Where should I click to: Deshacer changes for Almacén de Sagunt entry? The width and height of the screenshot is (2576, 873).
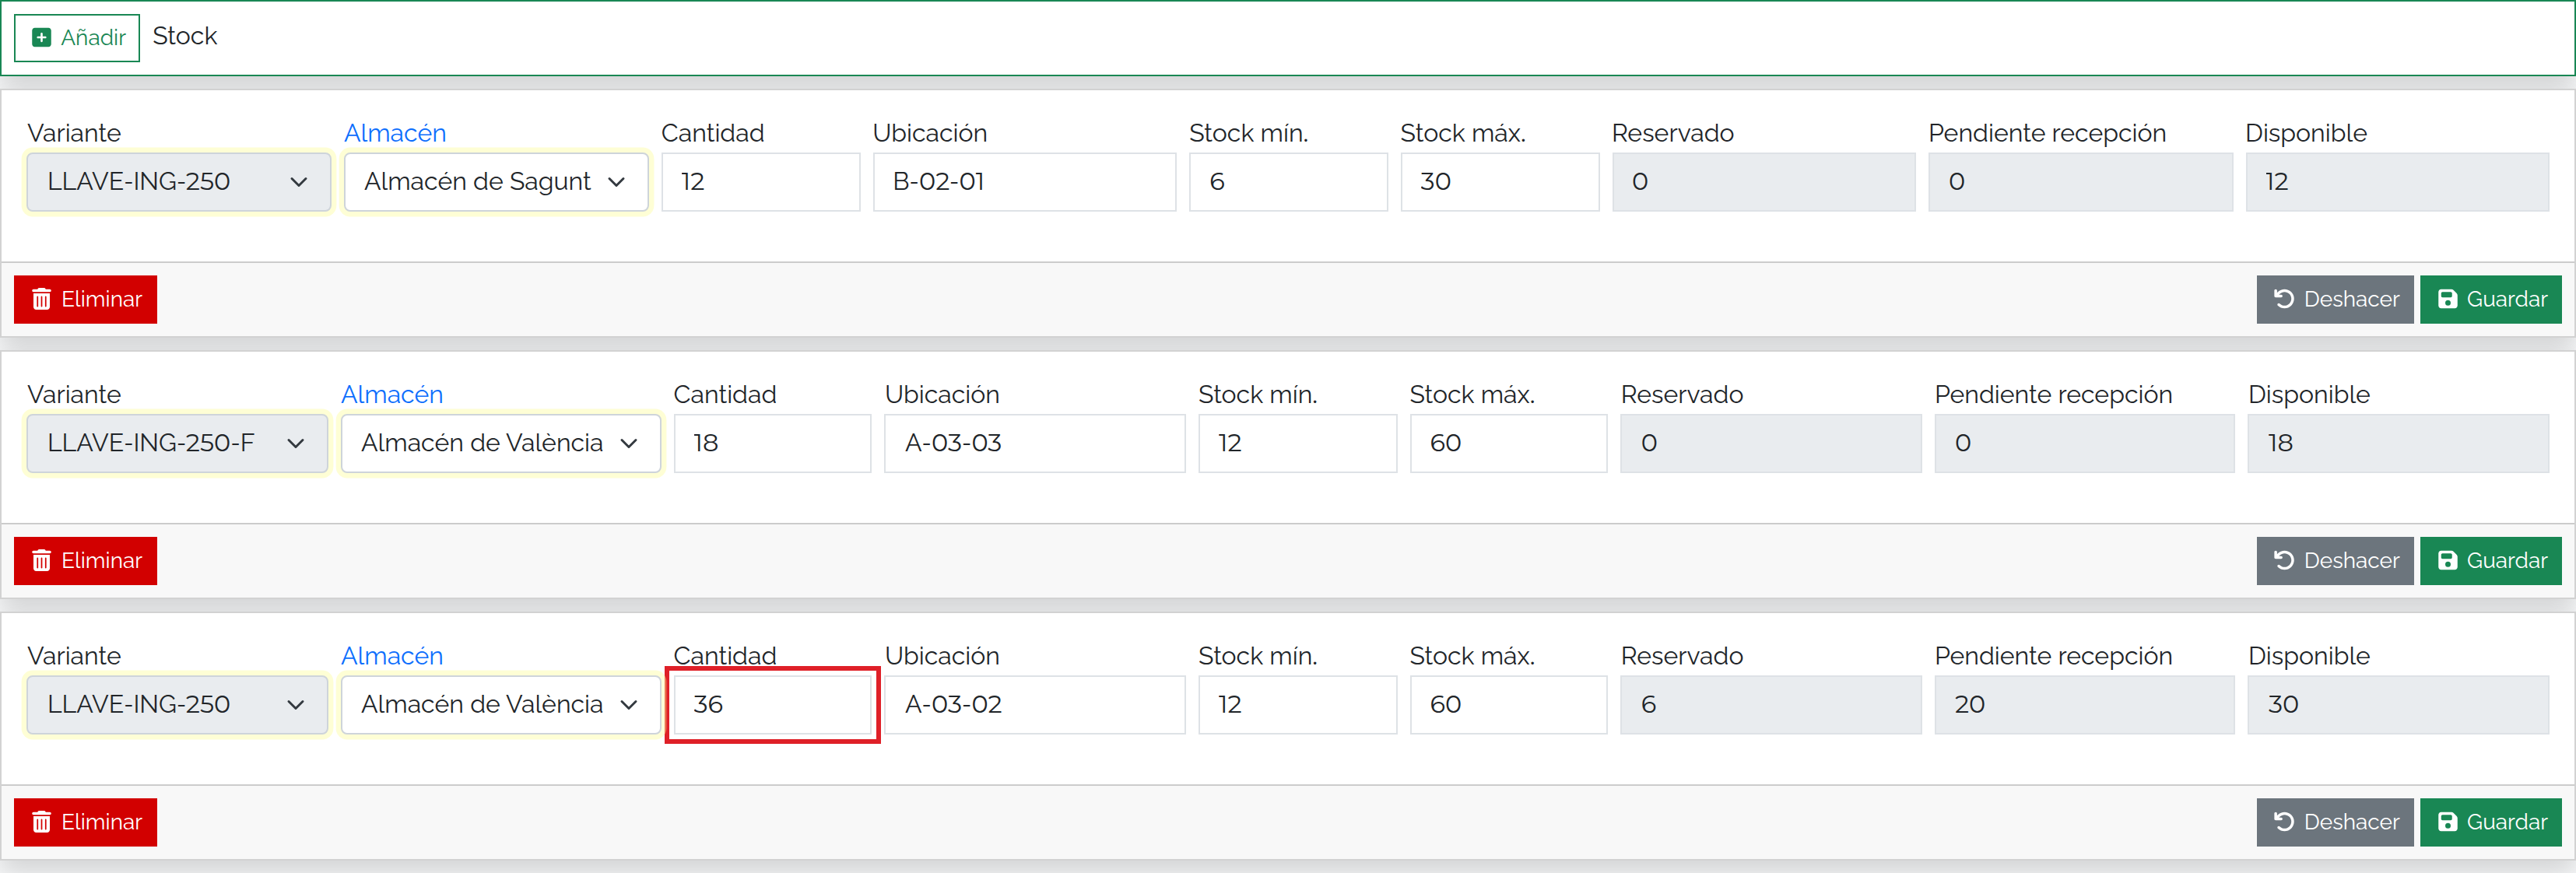[x=2334, y=299]
